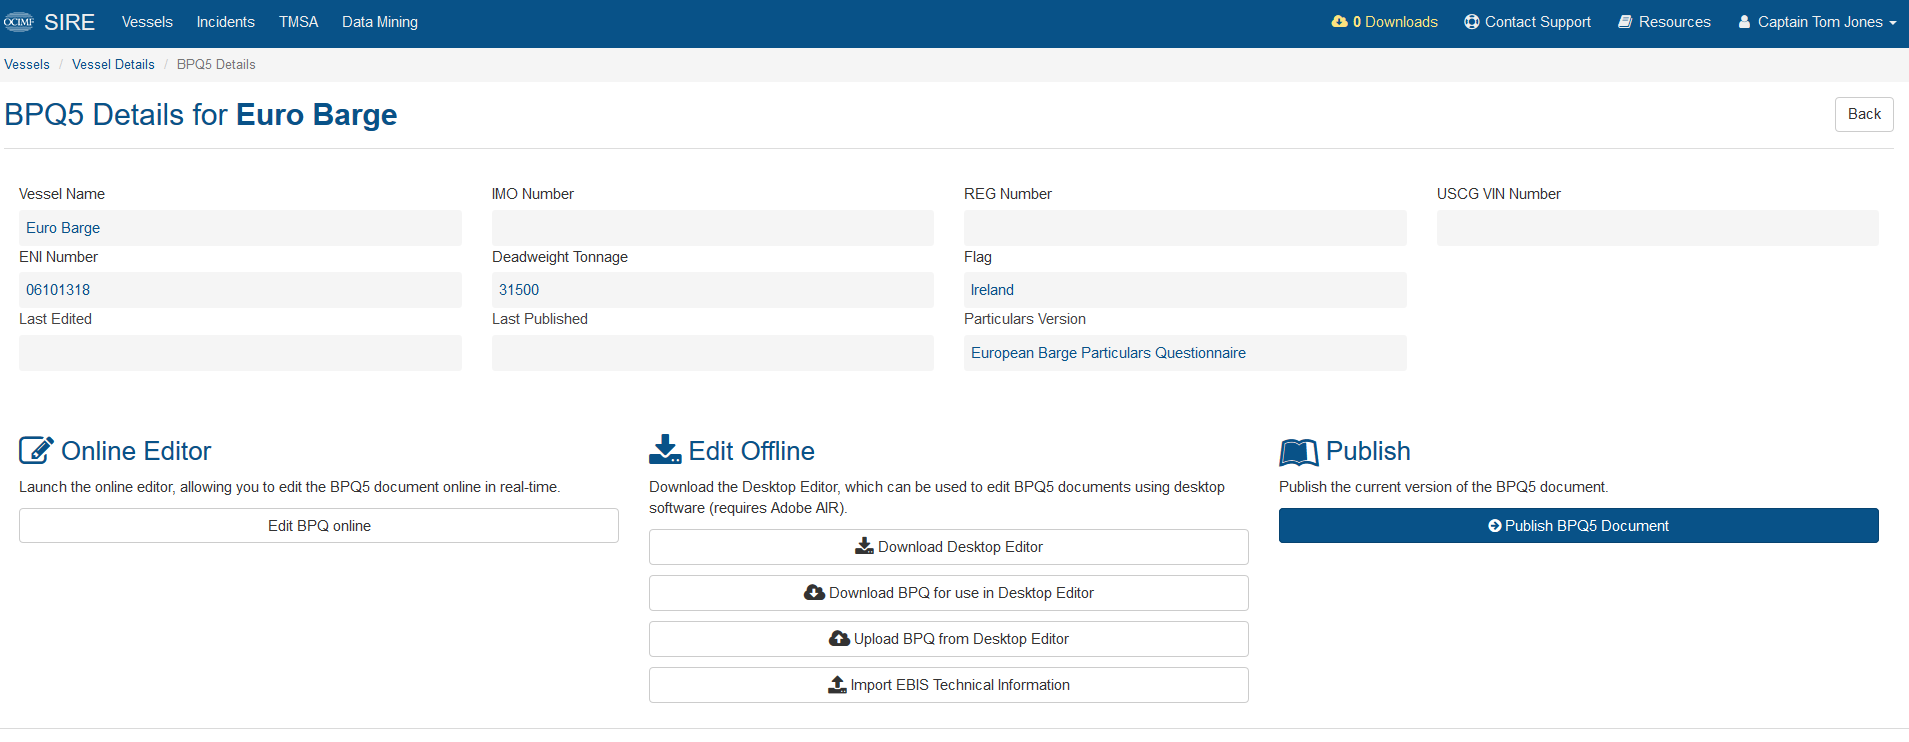The height and width of the screenshot is (742, 1909).
Task: Click the Online Editor heading text
Action: [136, 451]
